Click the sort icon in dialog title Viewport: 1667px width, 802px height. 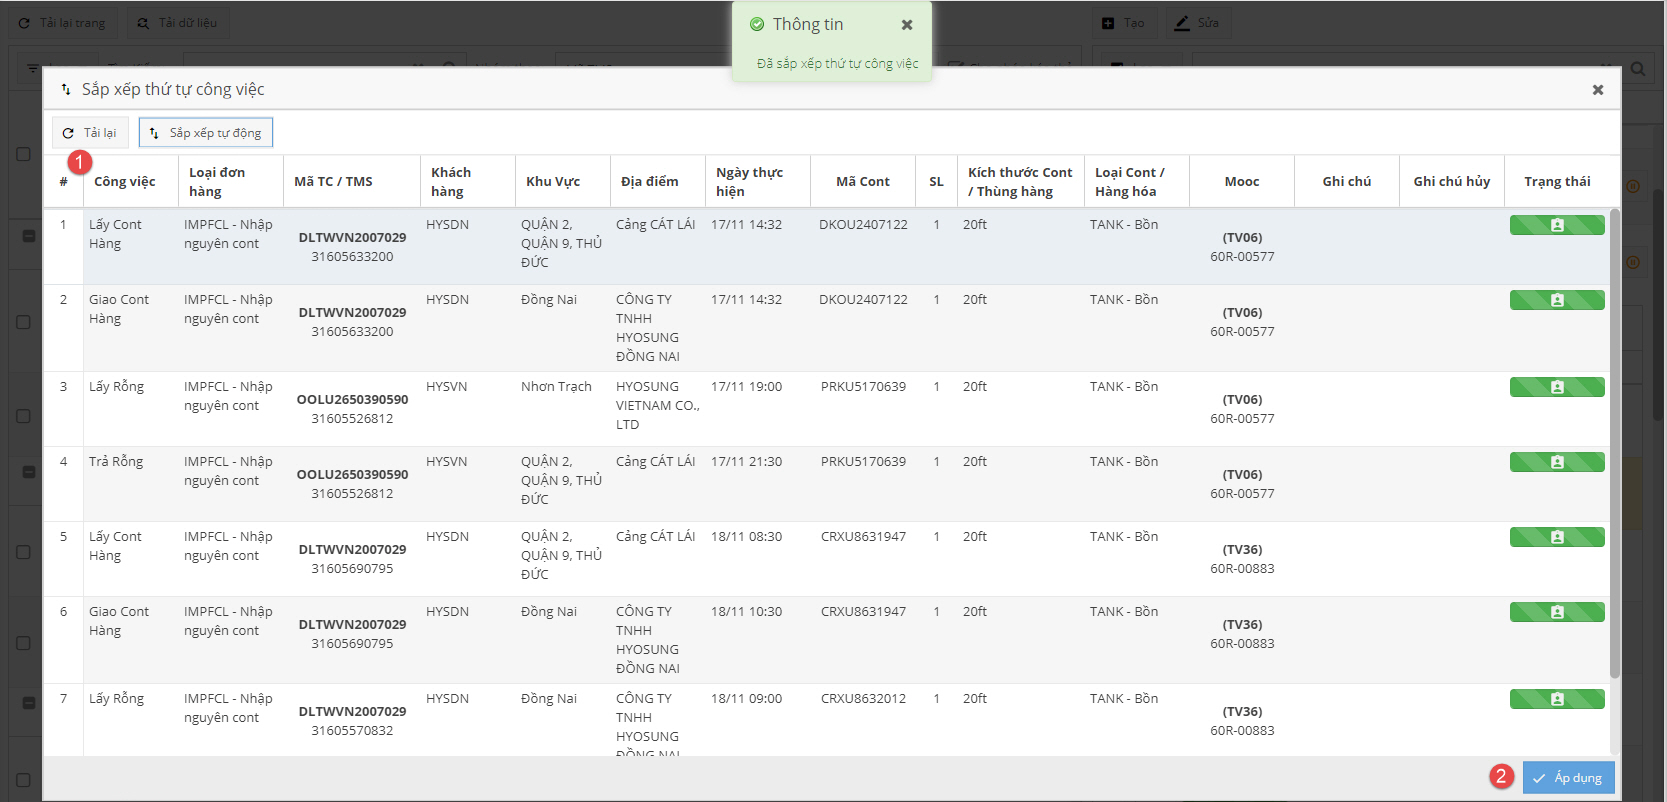point(66,90)
